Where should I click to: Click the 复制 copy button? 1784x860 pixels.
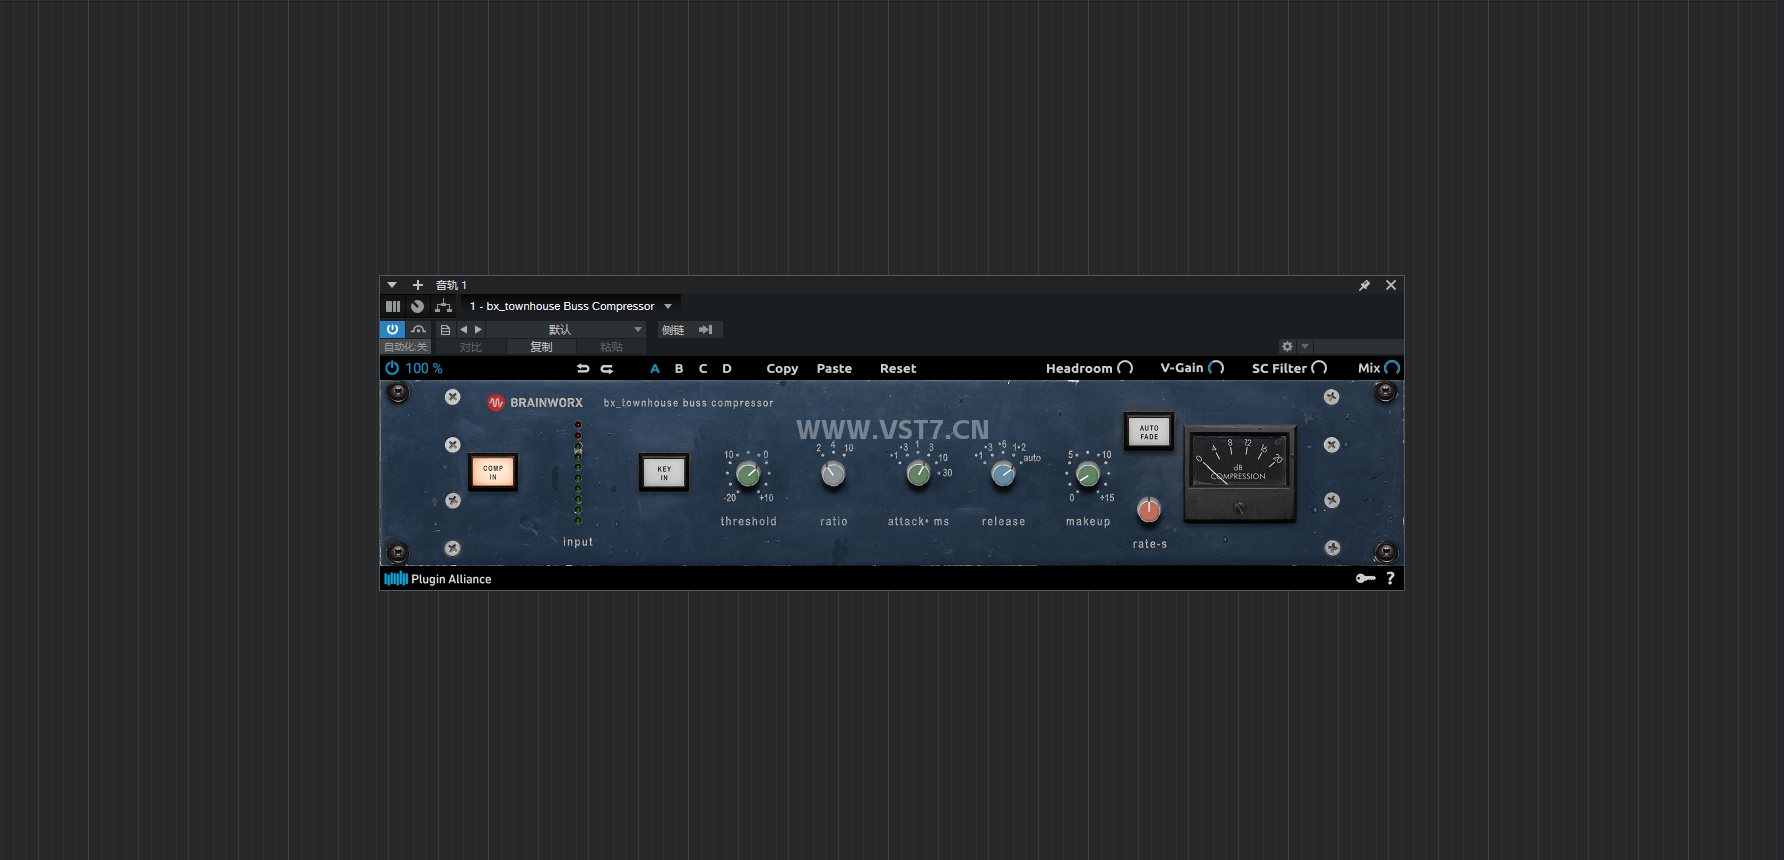point(541,347)
